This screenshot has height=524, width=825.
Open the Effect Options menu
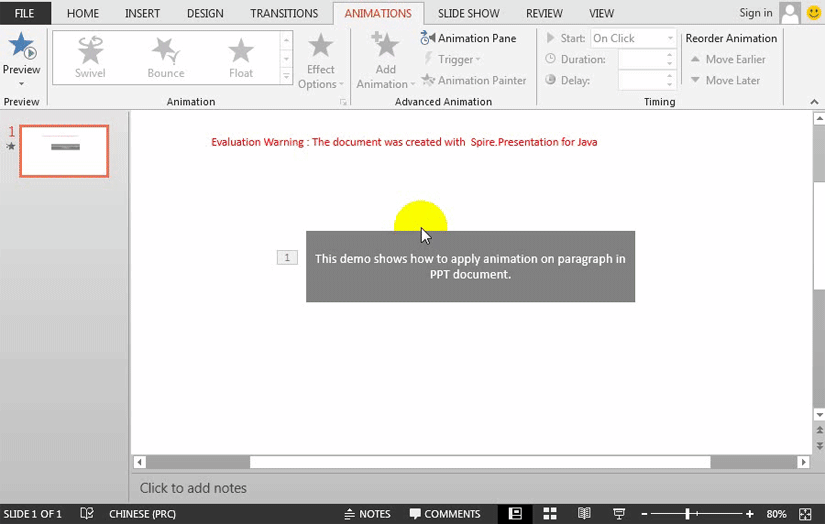coord(320,61)
